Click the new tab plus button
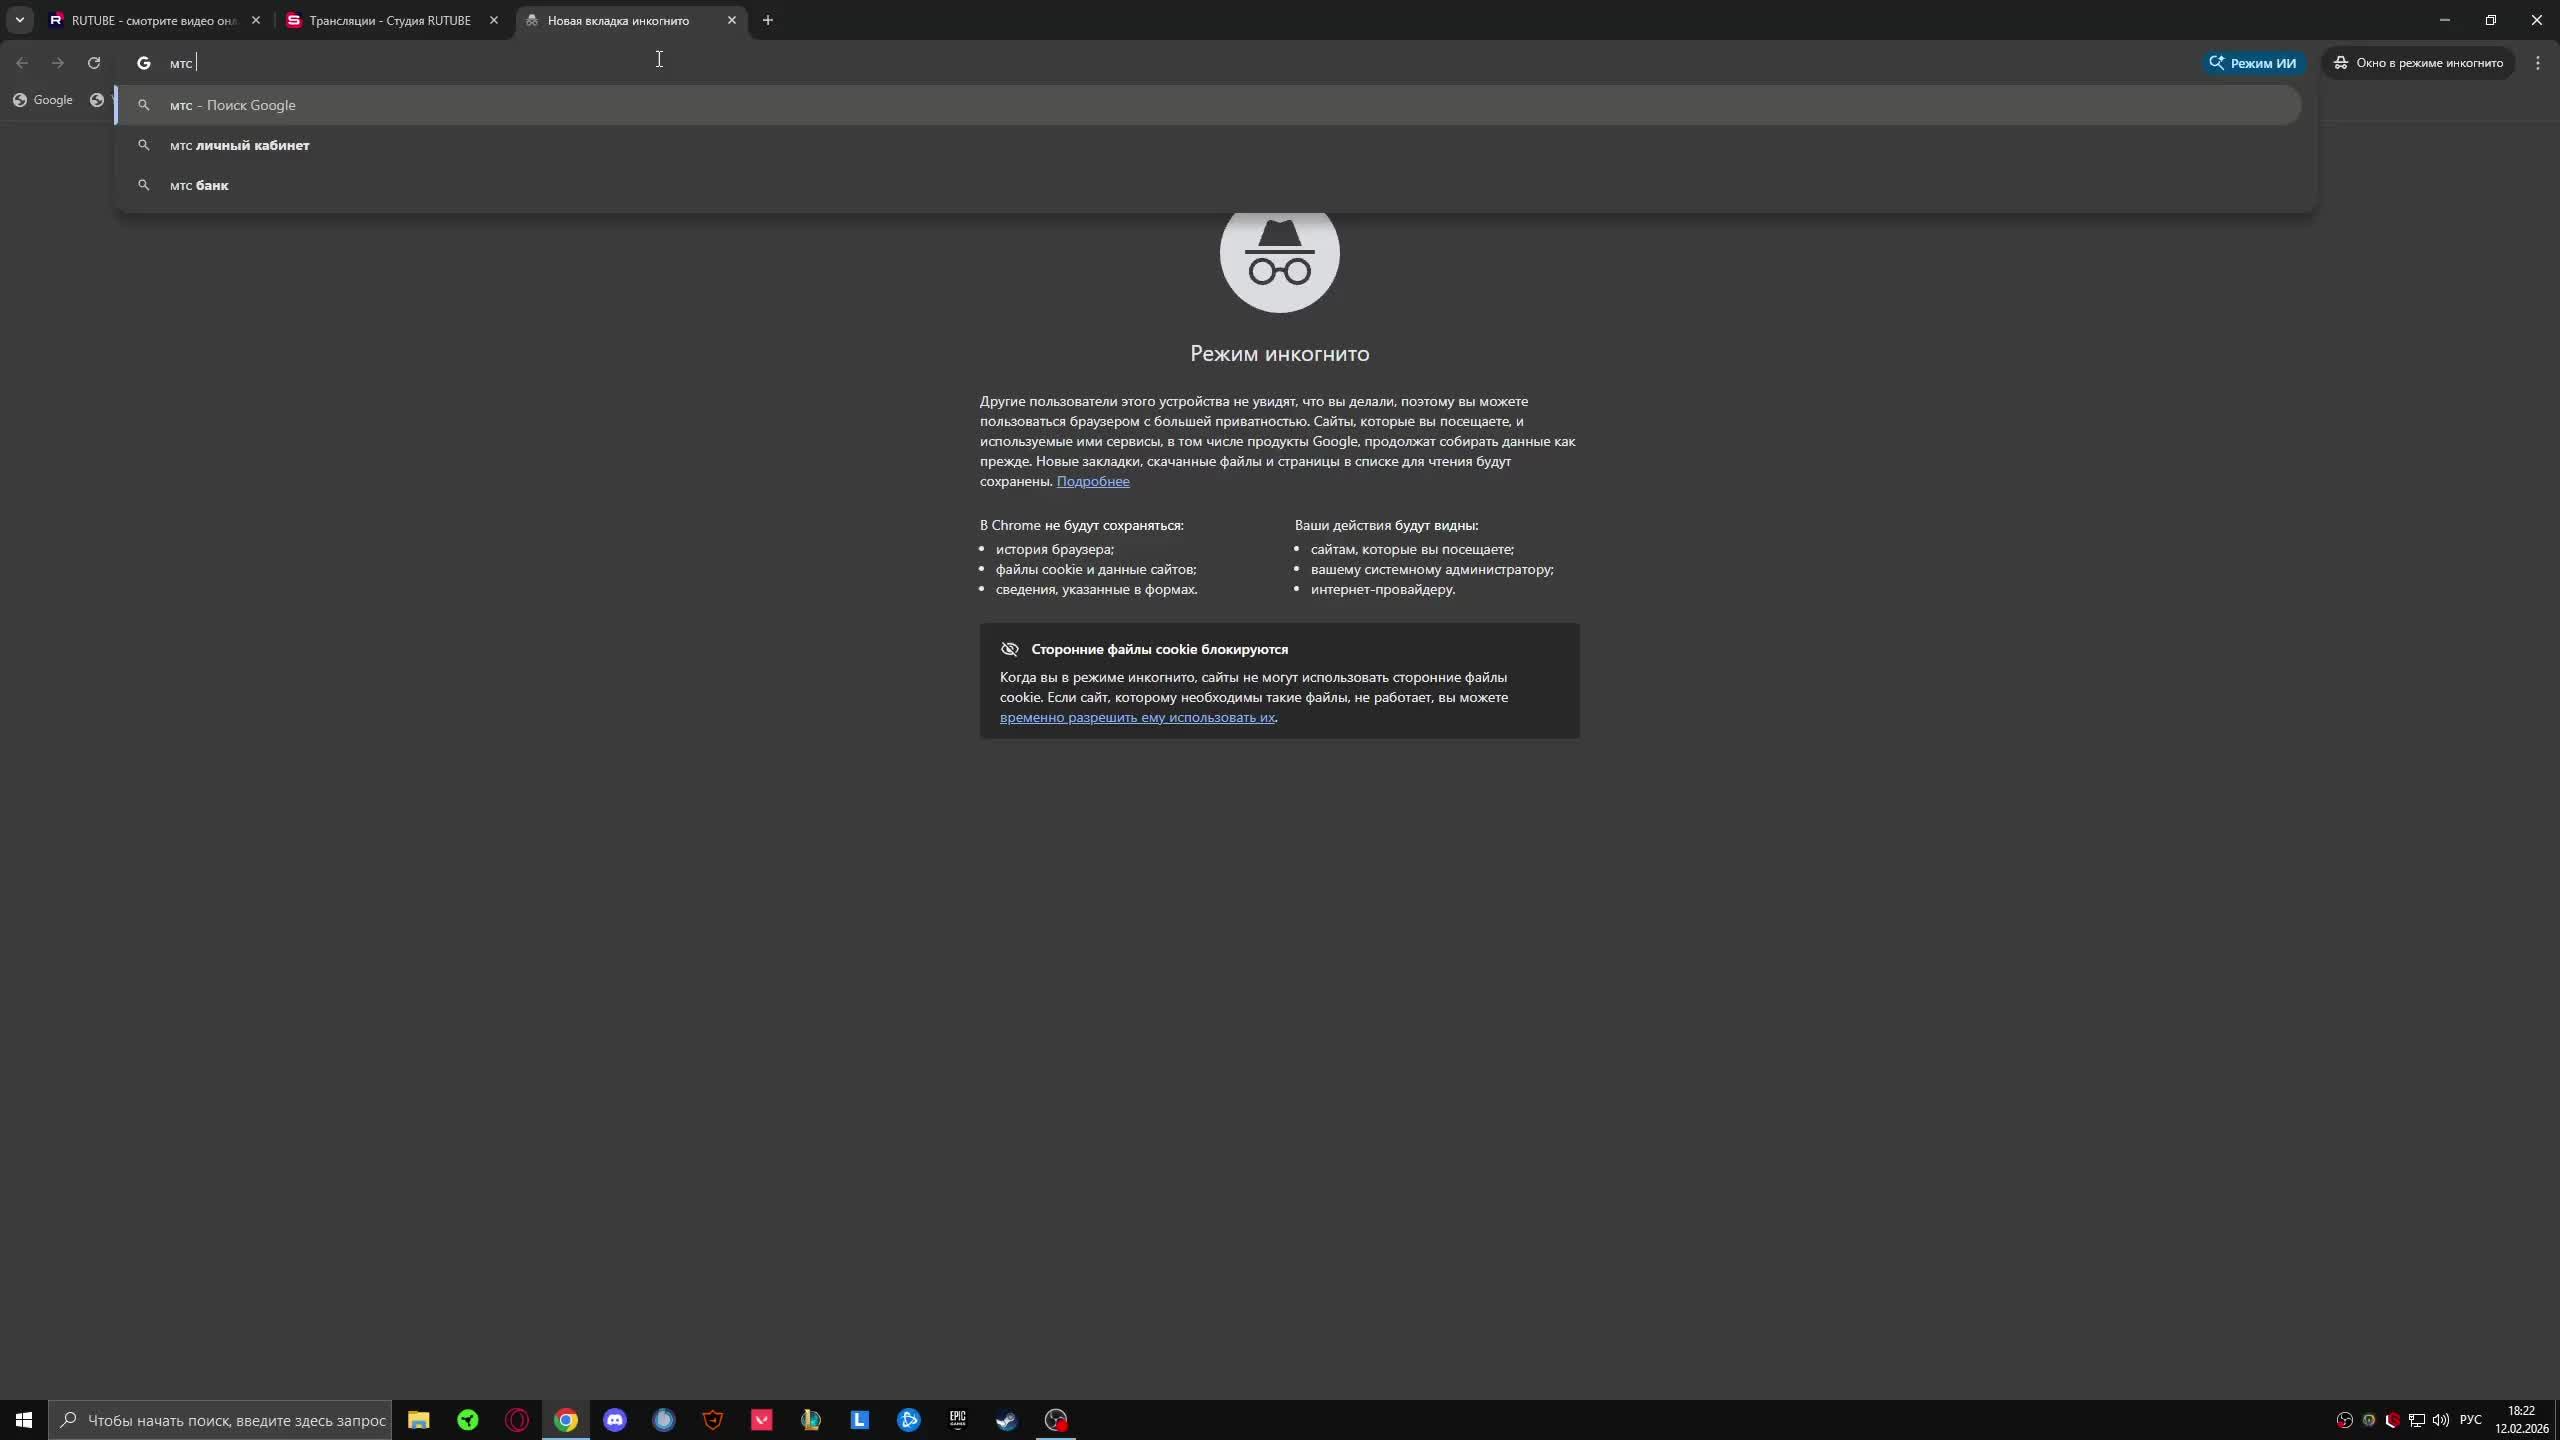This screenshot has height=1440, width=2560. (767, 20)
